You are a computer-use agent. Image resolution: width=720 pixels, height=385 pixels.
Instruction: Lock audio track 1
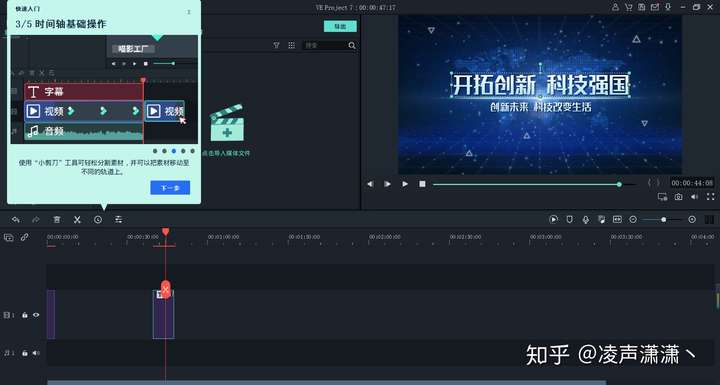coord(25,353)
